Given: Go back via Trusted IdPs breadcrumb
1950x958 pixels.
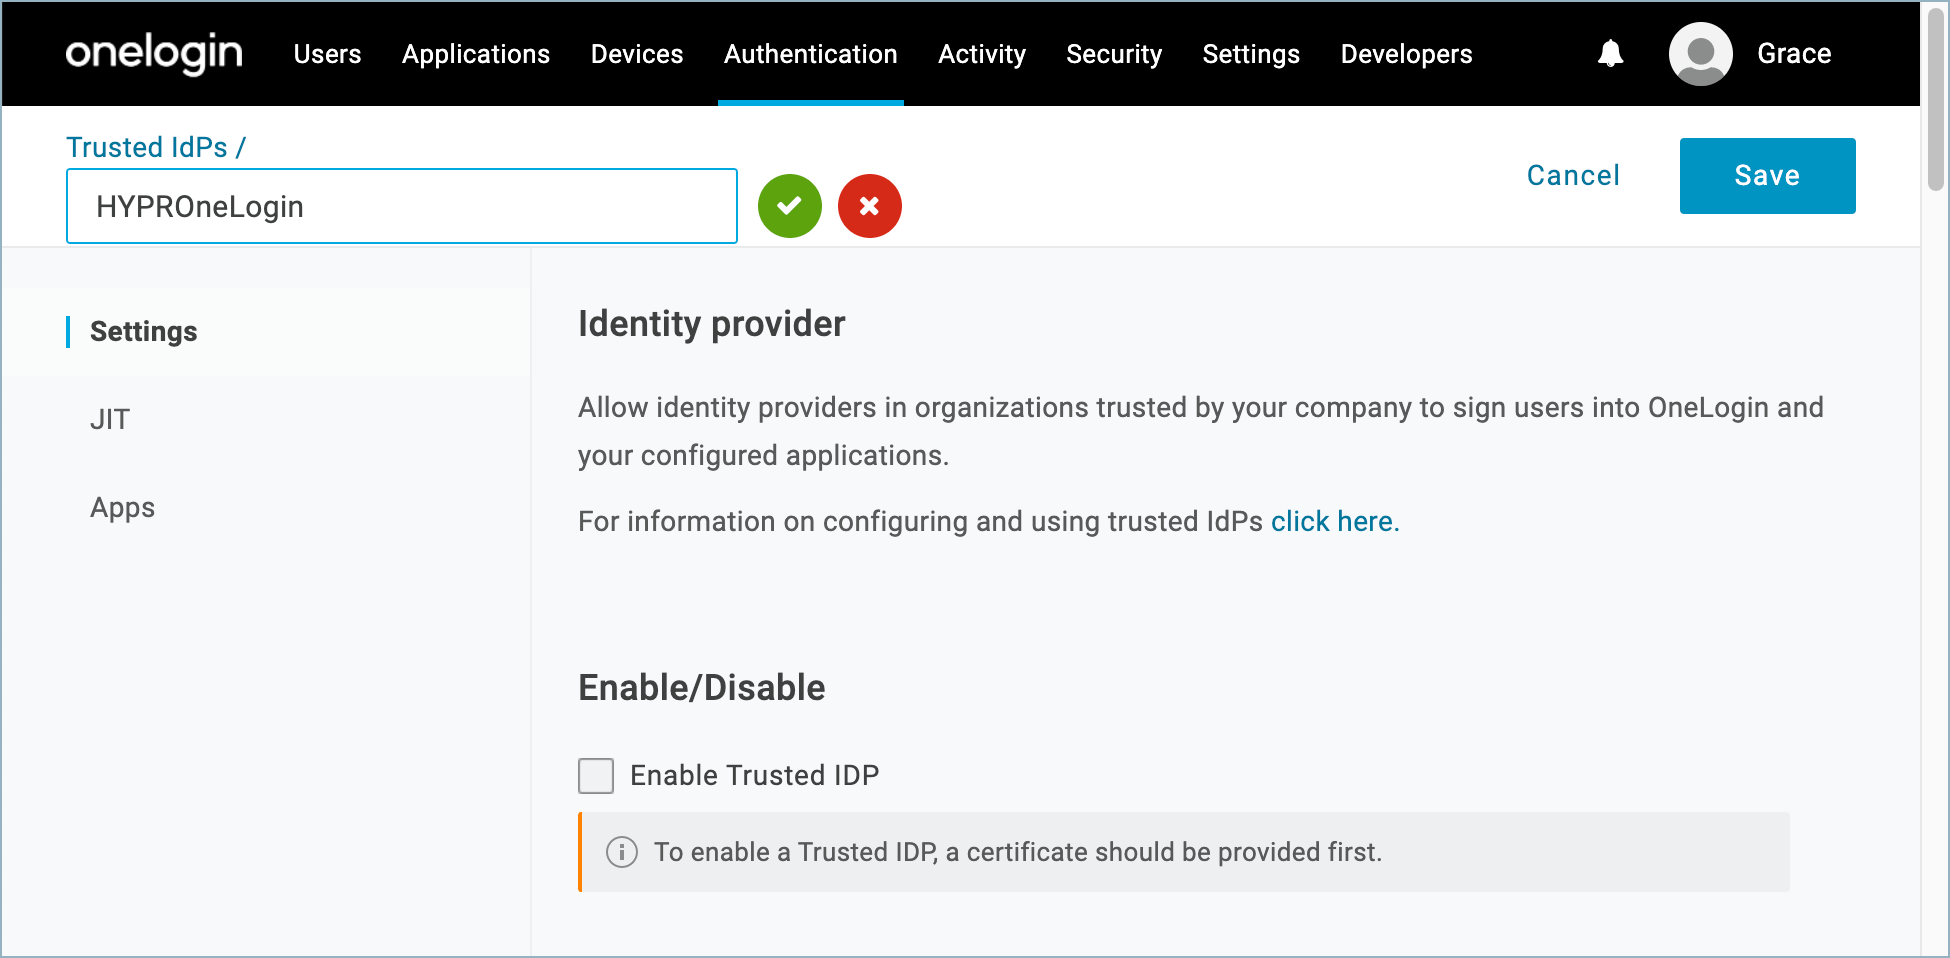Looking at the screenshot, I should click(x=147, y=147).
